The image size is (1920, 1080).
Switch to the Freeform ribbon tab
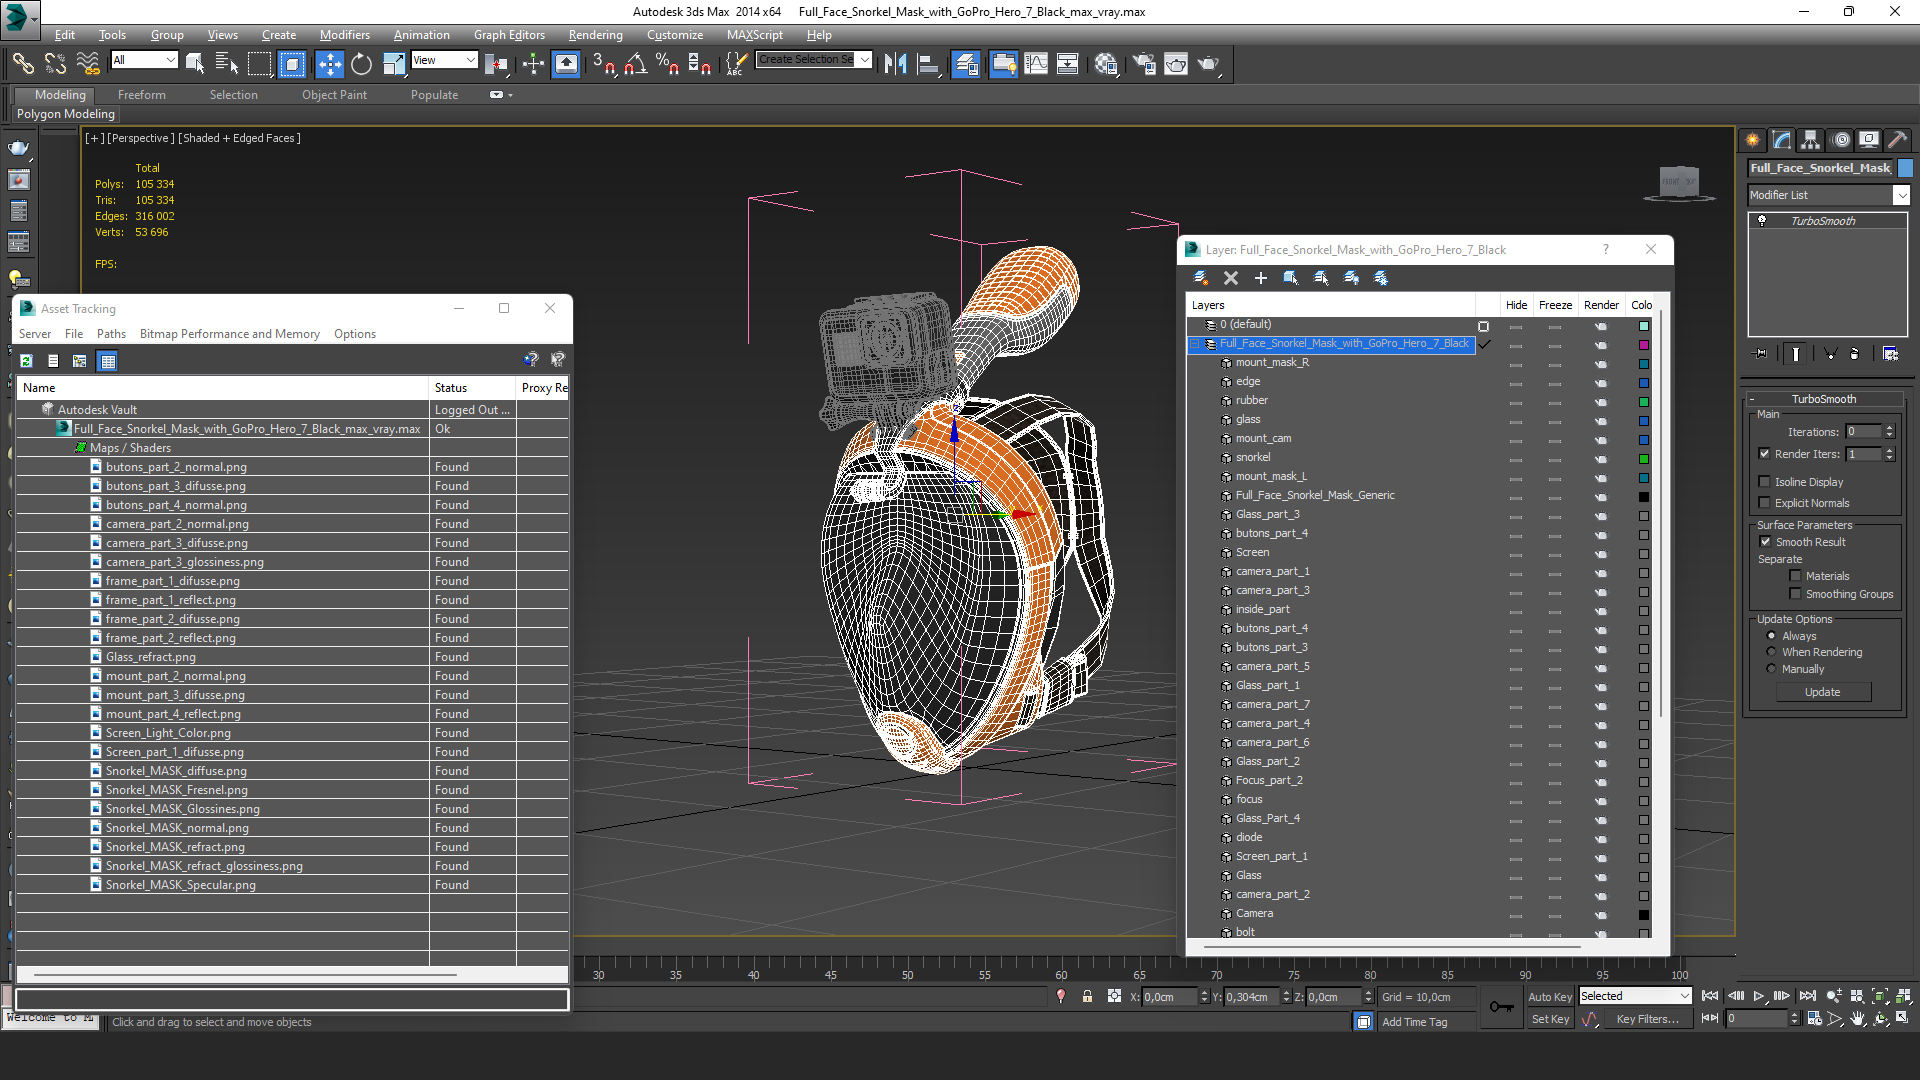click(141, 95)
